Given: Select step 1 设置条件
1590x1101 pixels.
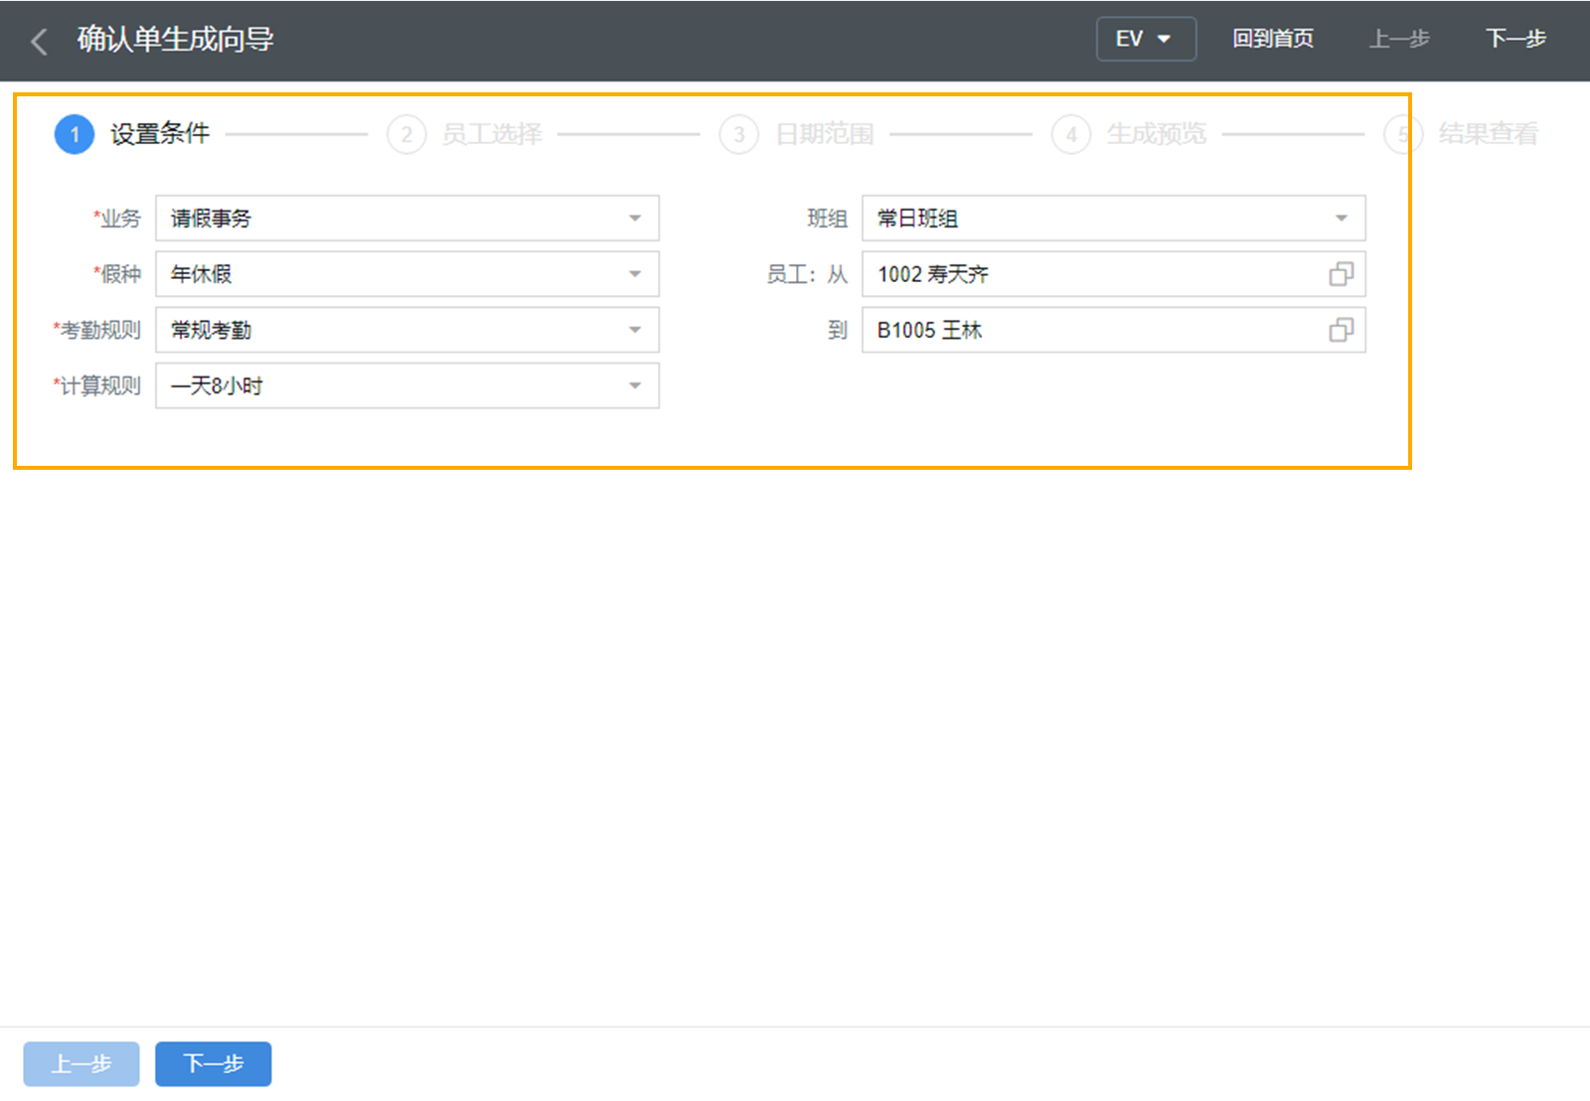Looking at the screenshot, I should [133, 134].
